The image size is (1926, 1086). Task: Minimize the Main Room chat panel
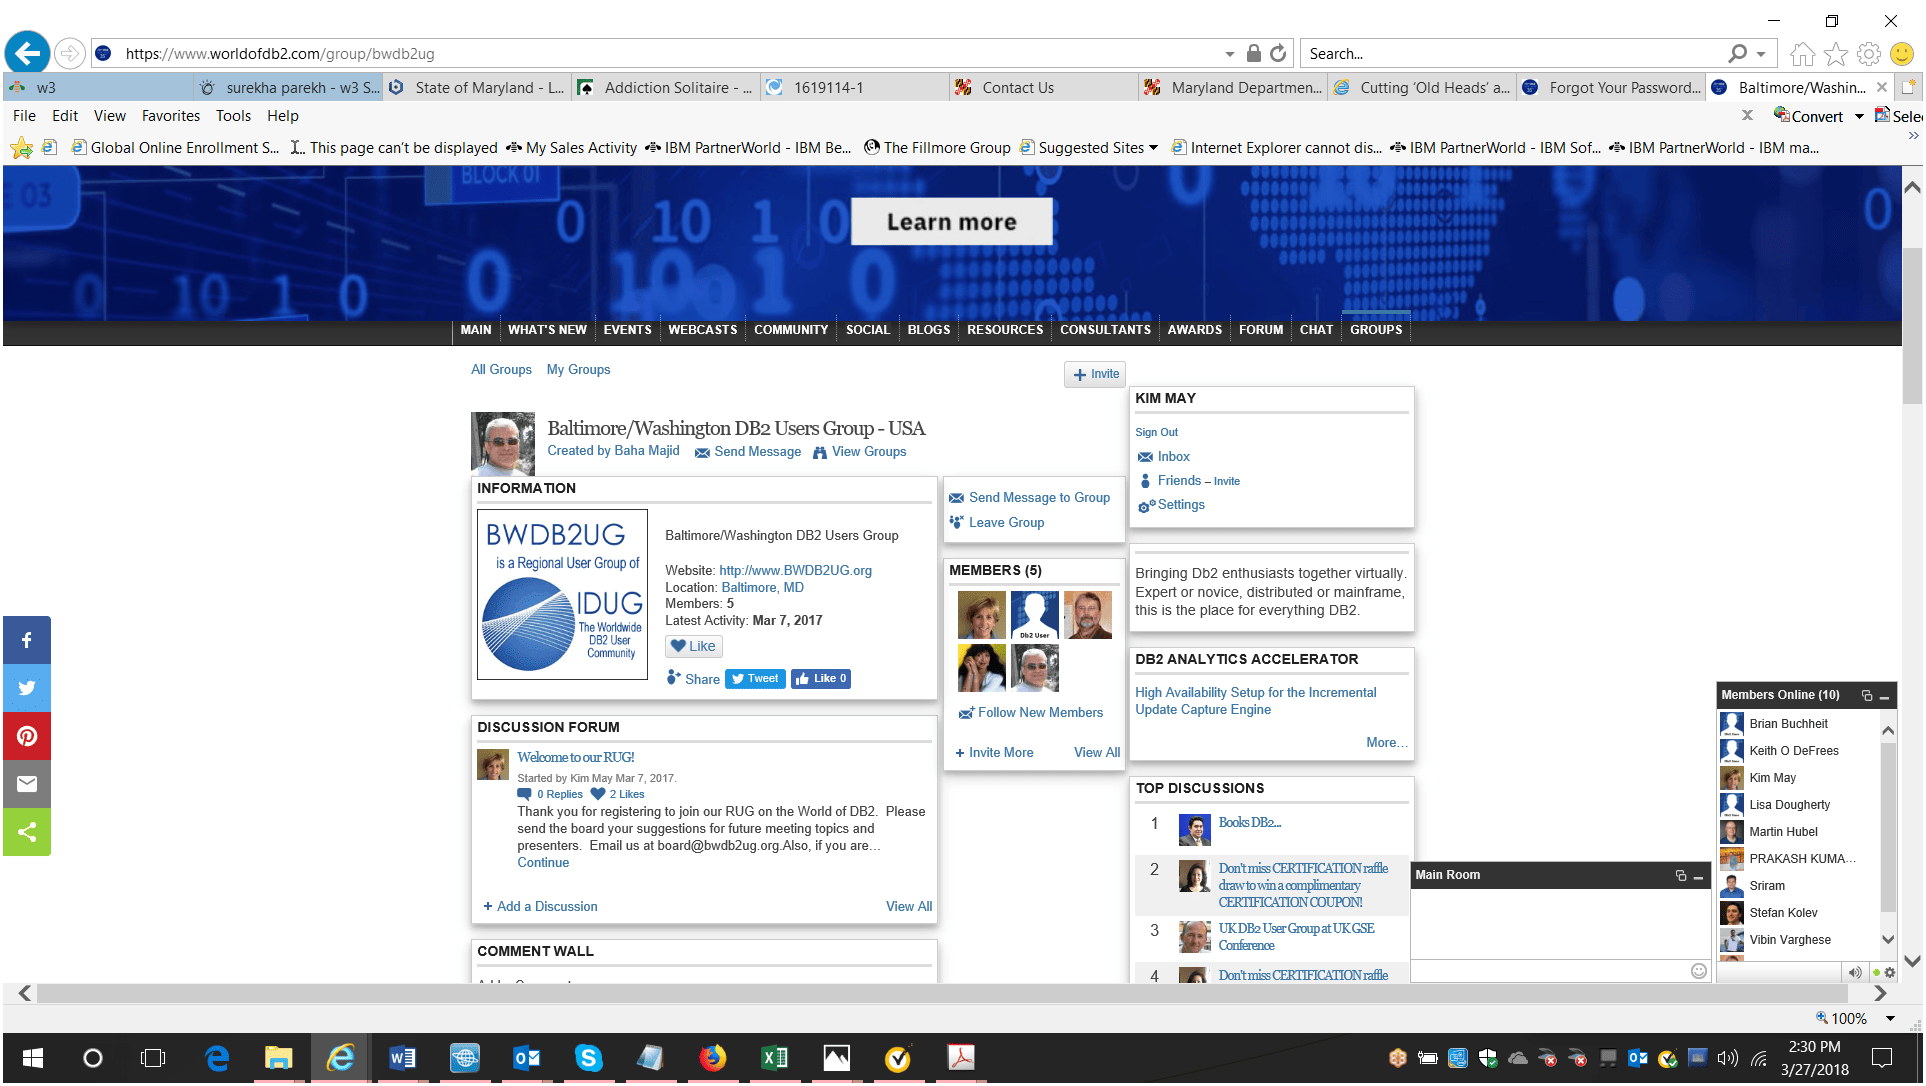(x=1698, y=876)
